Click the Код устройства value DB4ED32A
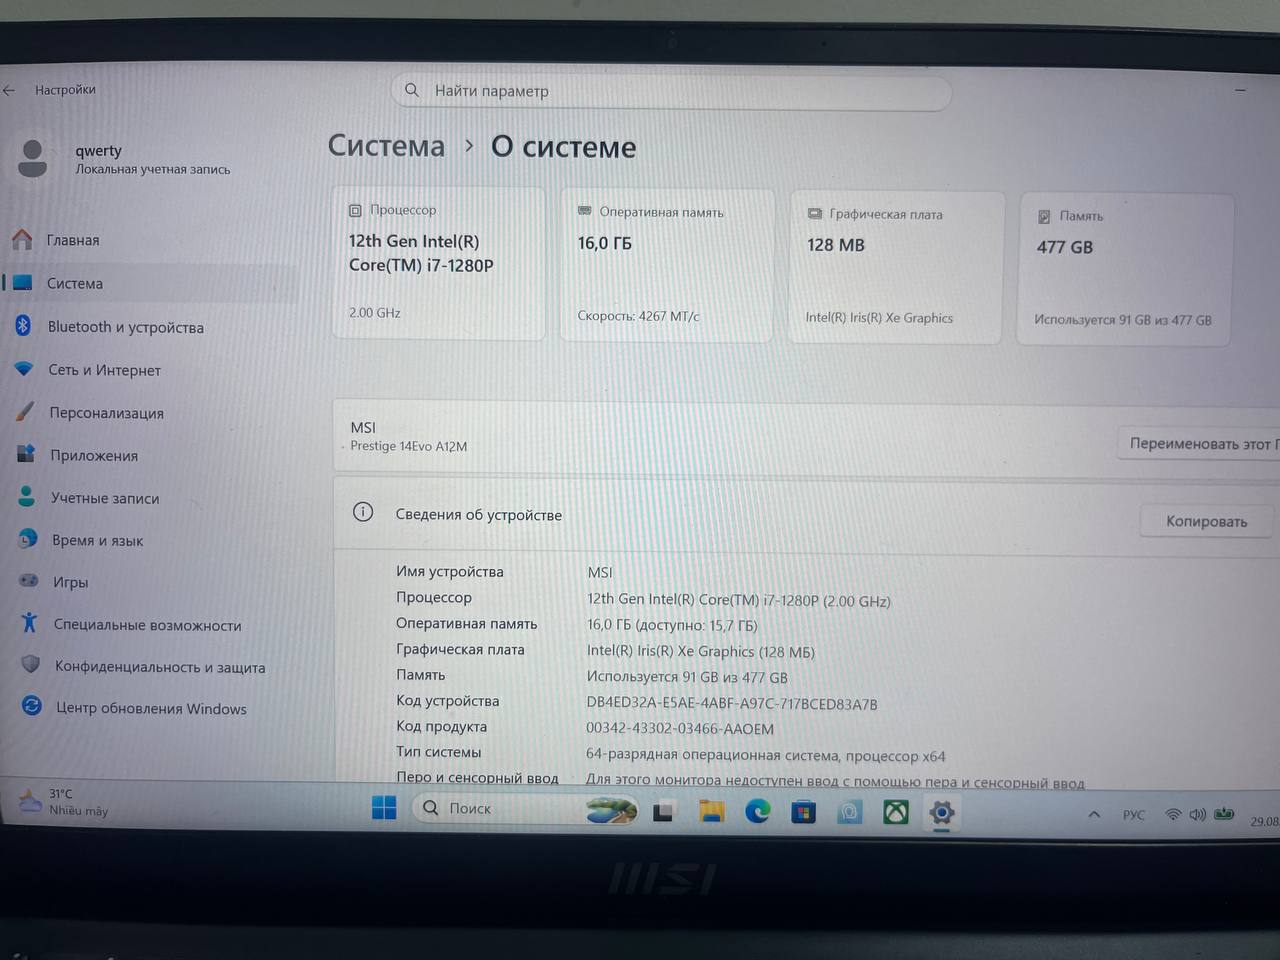Viewport: 1280px width, 960px height. (732, 703)
